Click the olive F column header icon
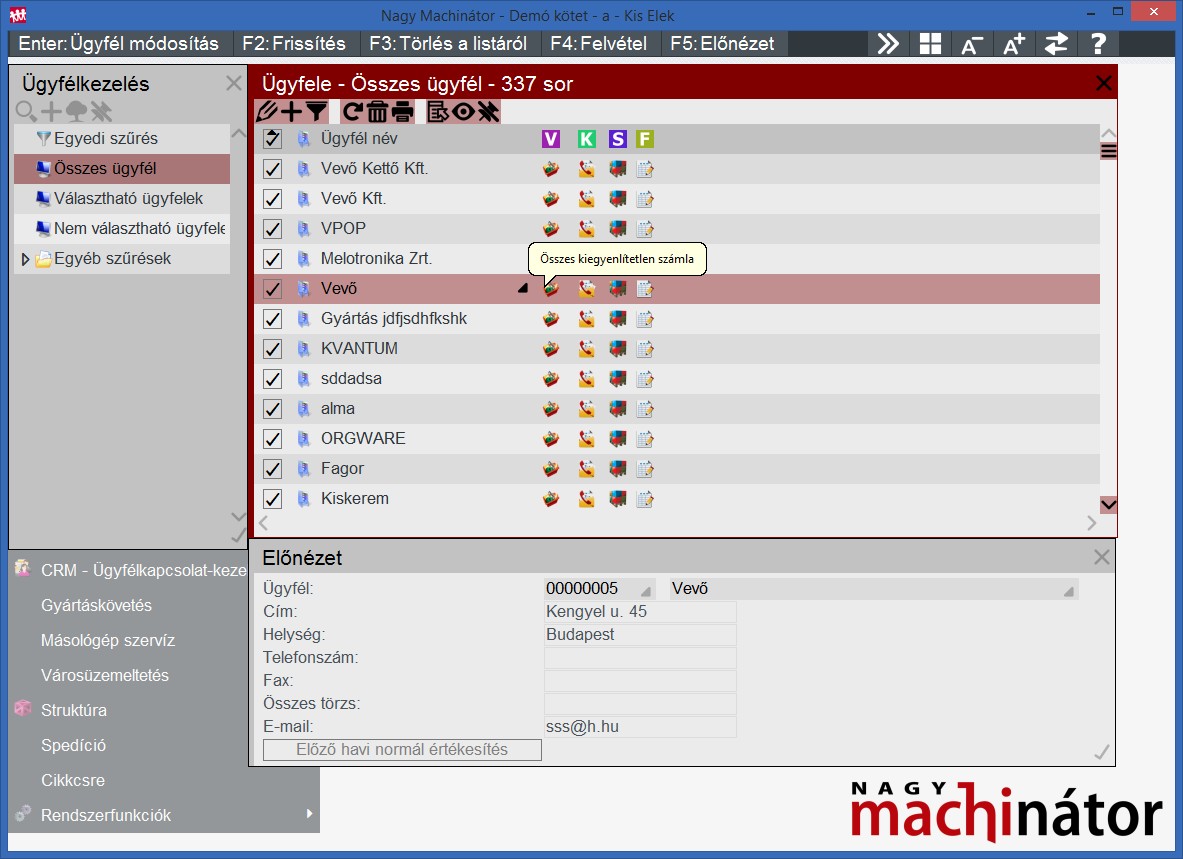Screen dimensions: 1183x859 pyautogui.click(x=644, y=139)
